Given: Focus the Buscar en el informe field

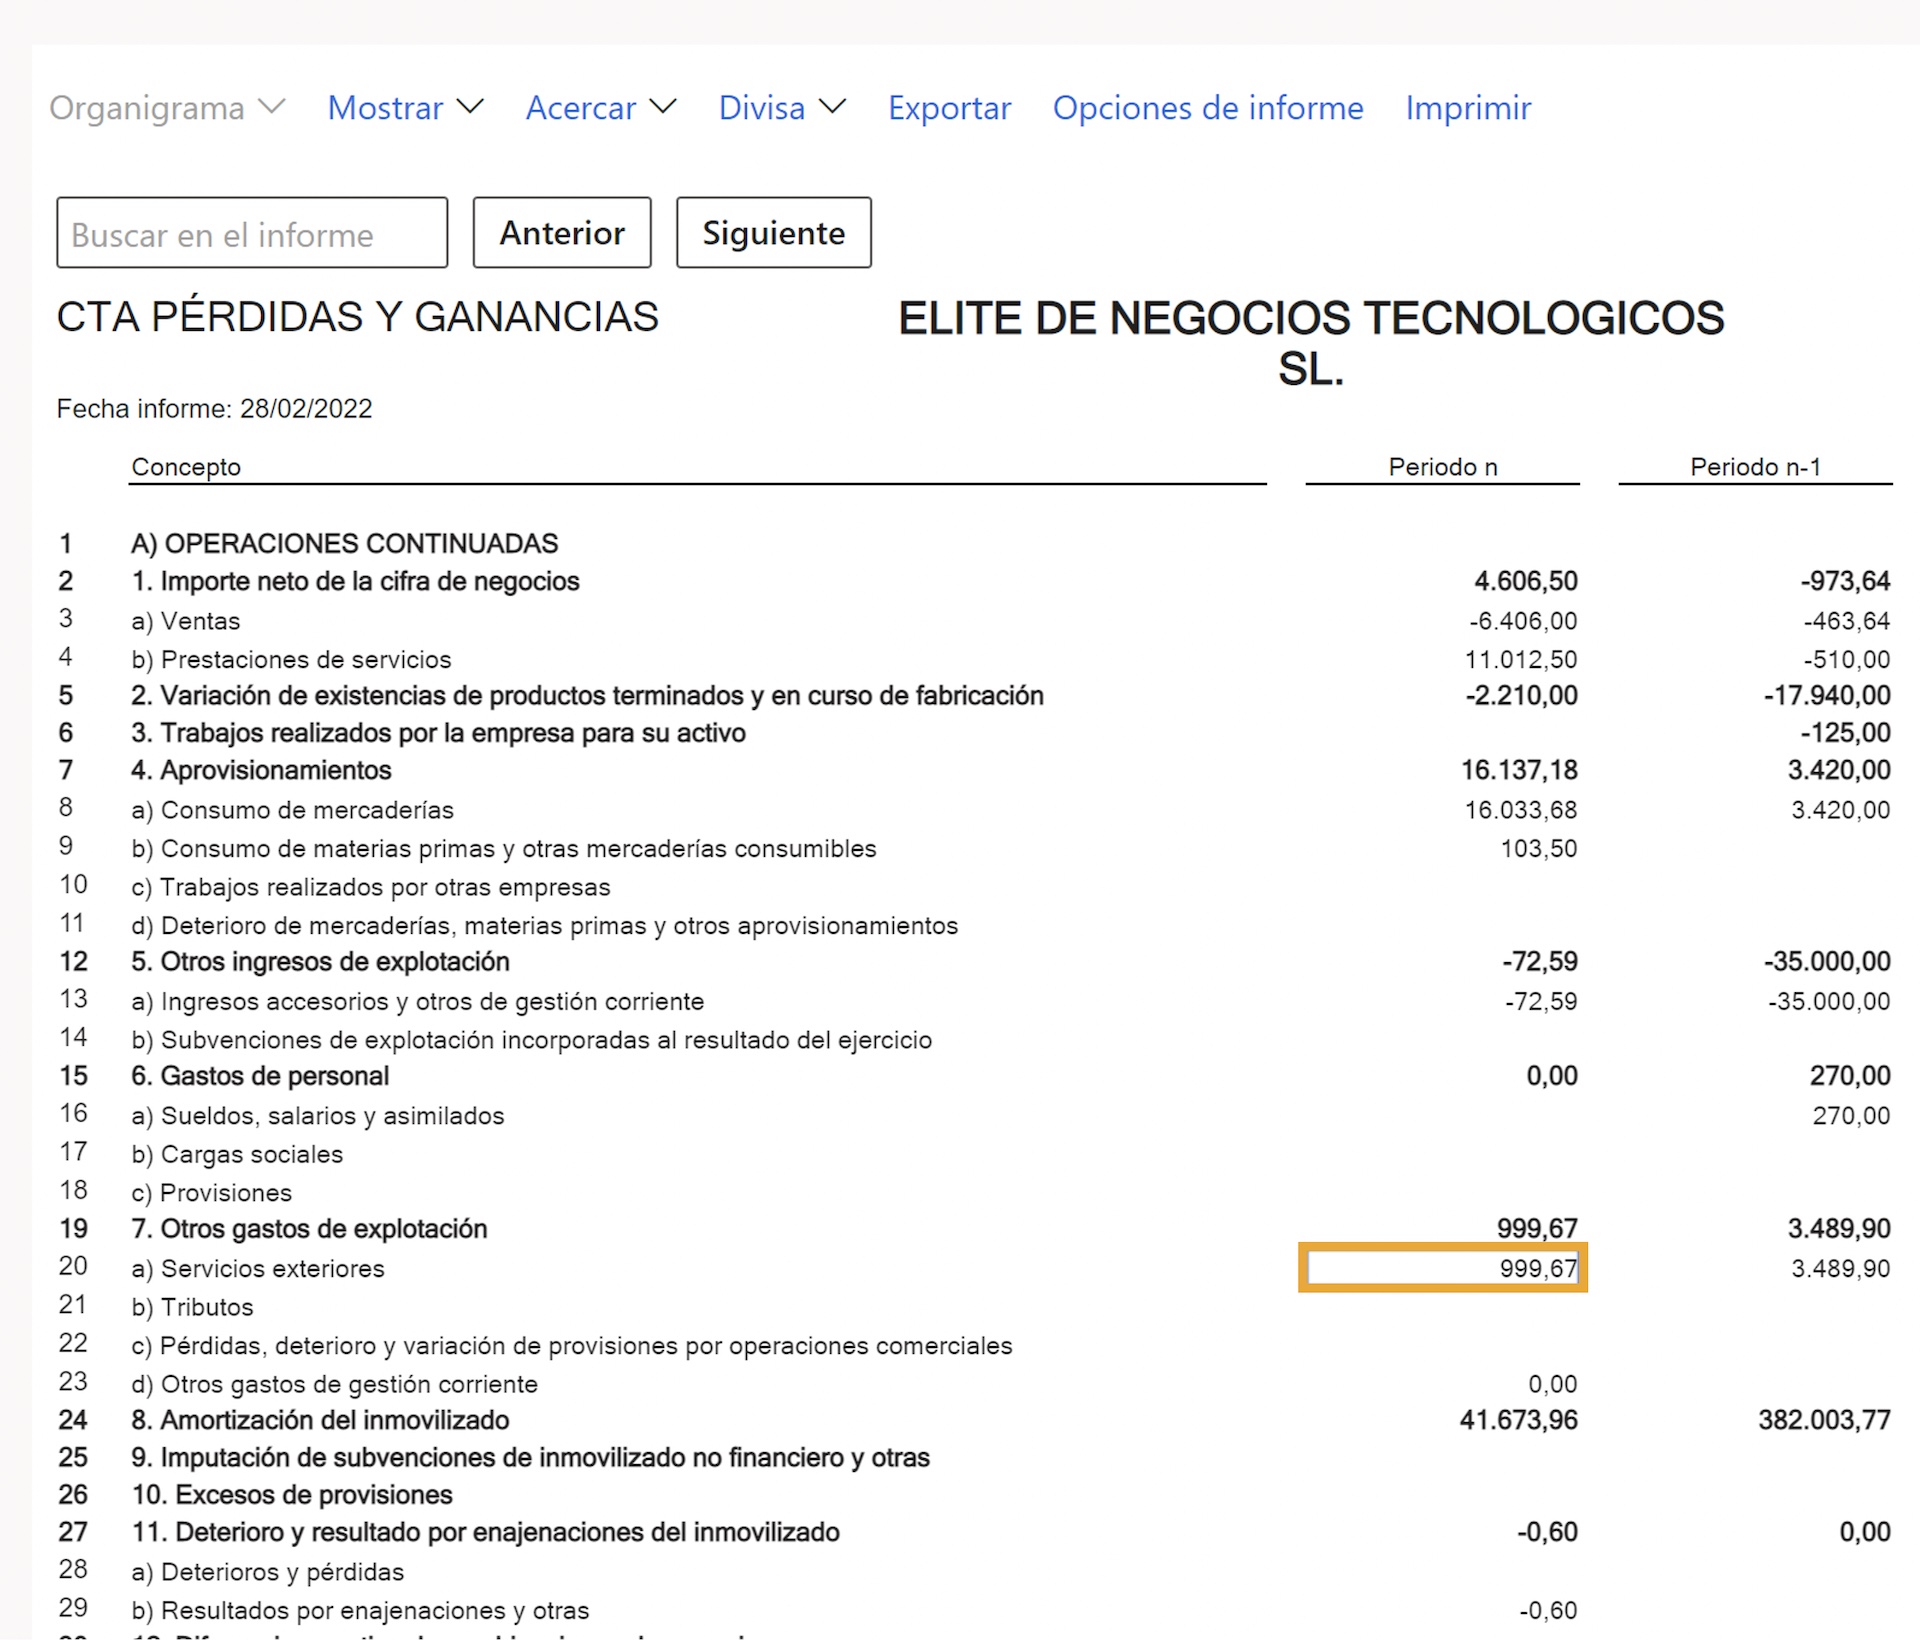Looking at the screenshot, I should coord(252,233).
